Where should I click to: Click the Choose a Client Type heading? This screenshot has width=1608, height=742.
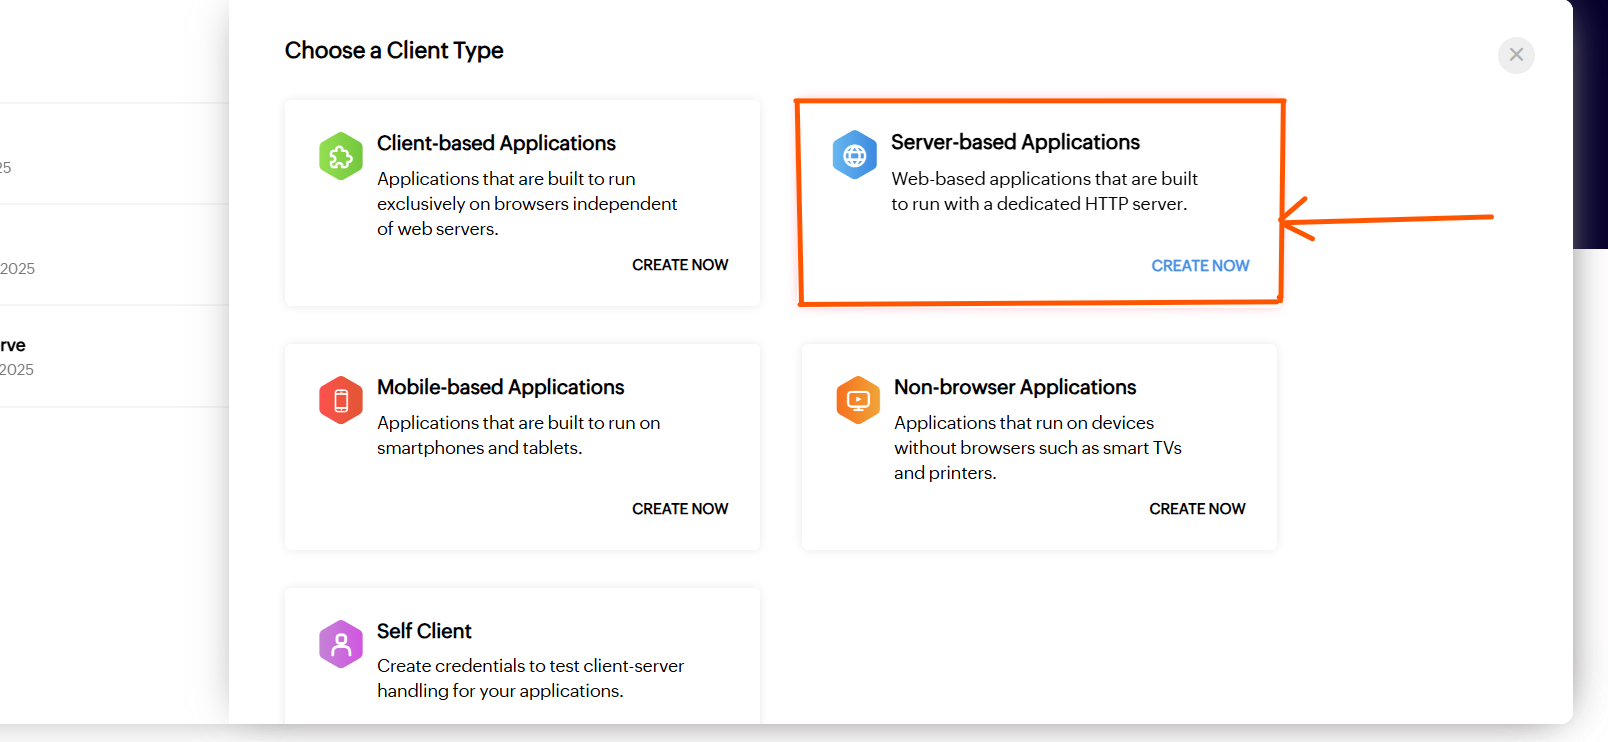coord(394,50)
